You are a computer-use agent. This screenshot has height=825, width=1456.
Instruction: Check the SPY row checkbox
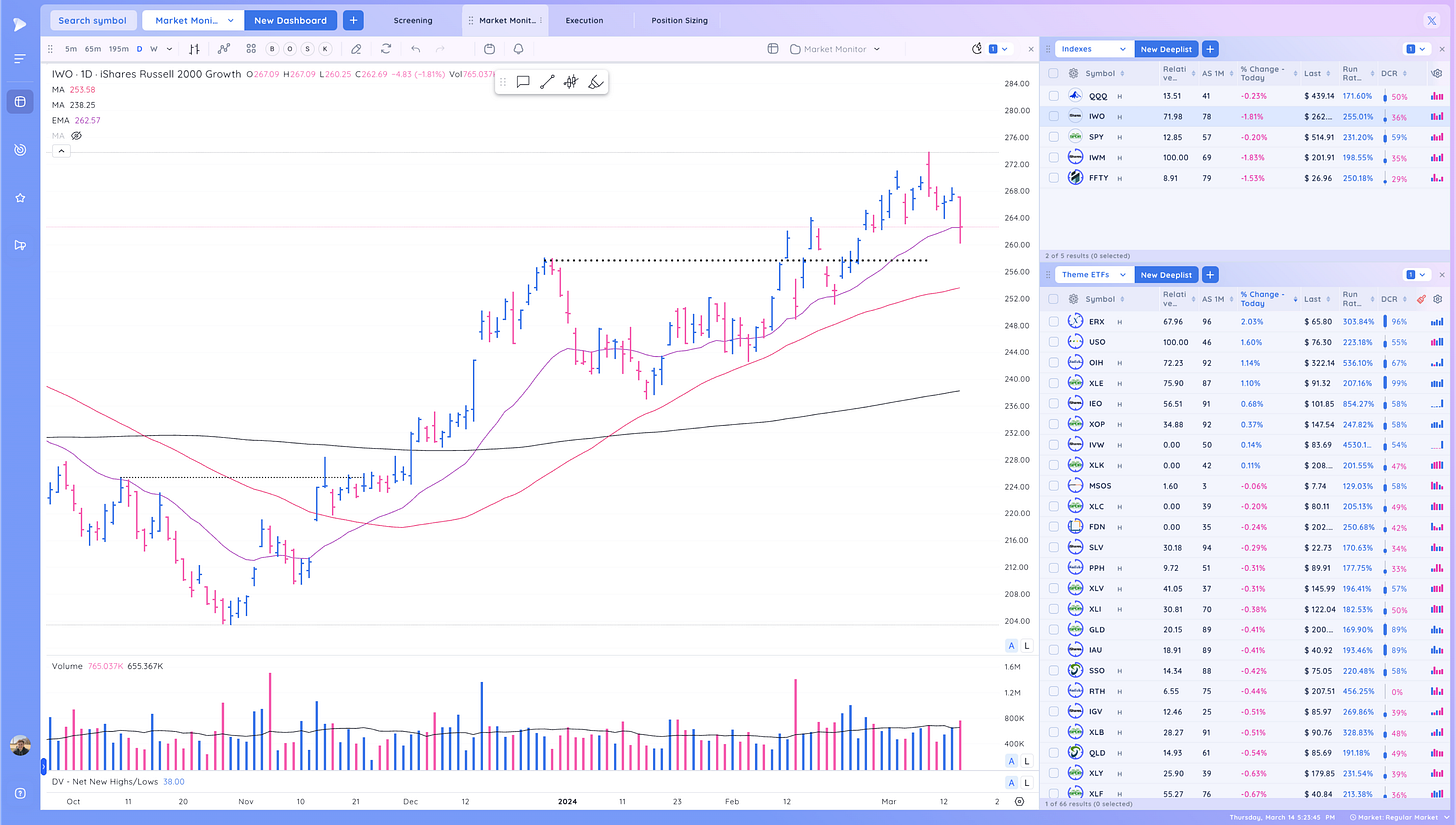(1053, 137)
